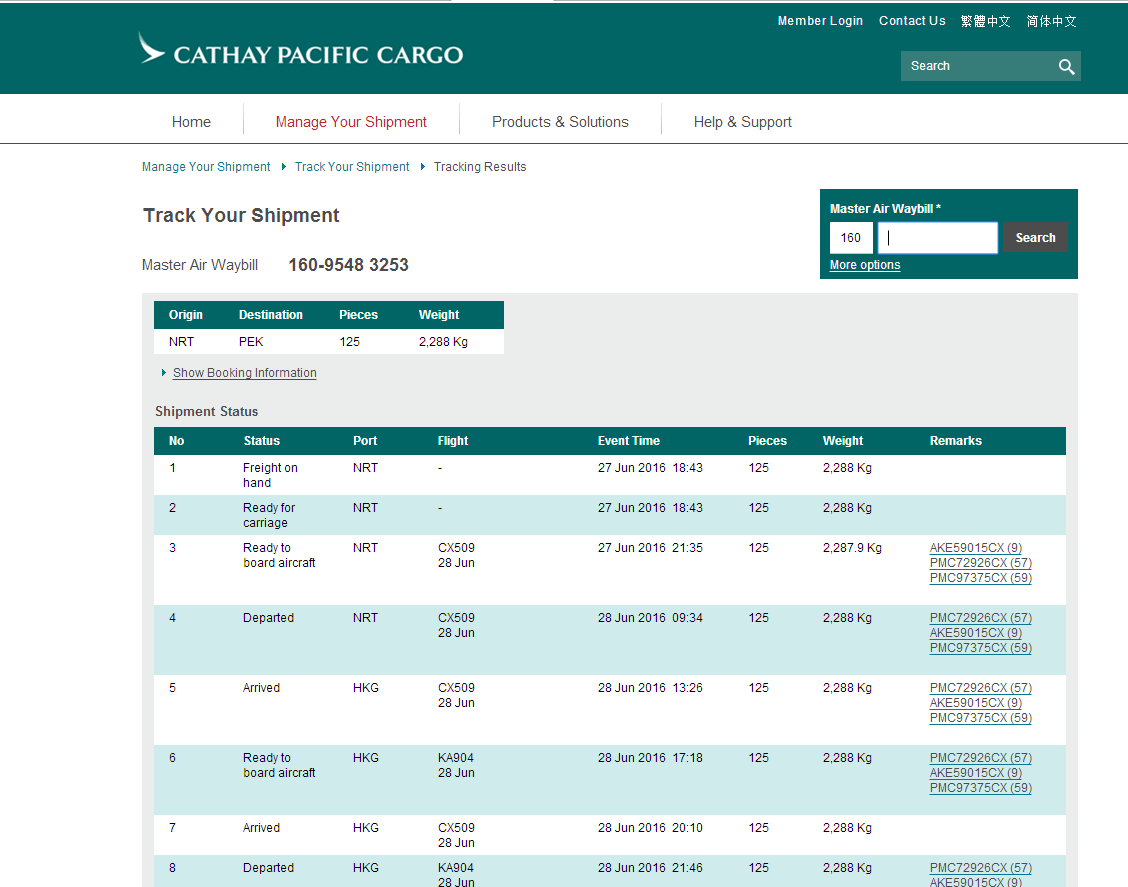The image size is (1128, 887).
Task: Open More options link
Action: click(865, 265)
